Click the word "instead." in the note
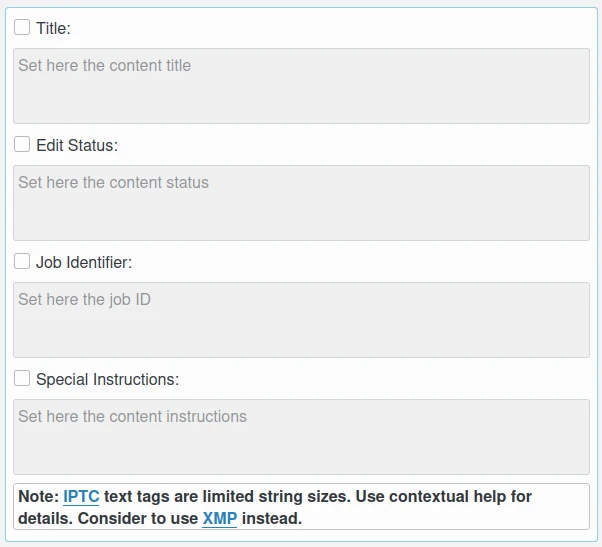602x547 pixels. pos(271,518)
